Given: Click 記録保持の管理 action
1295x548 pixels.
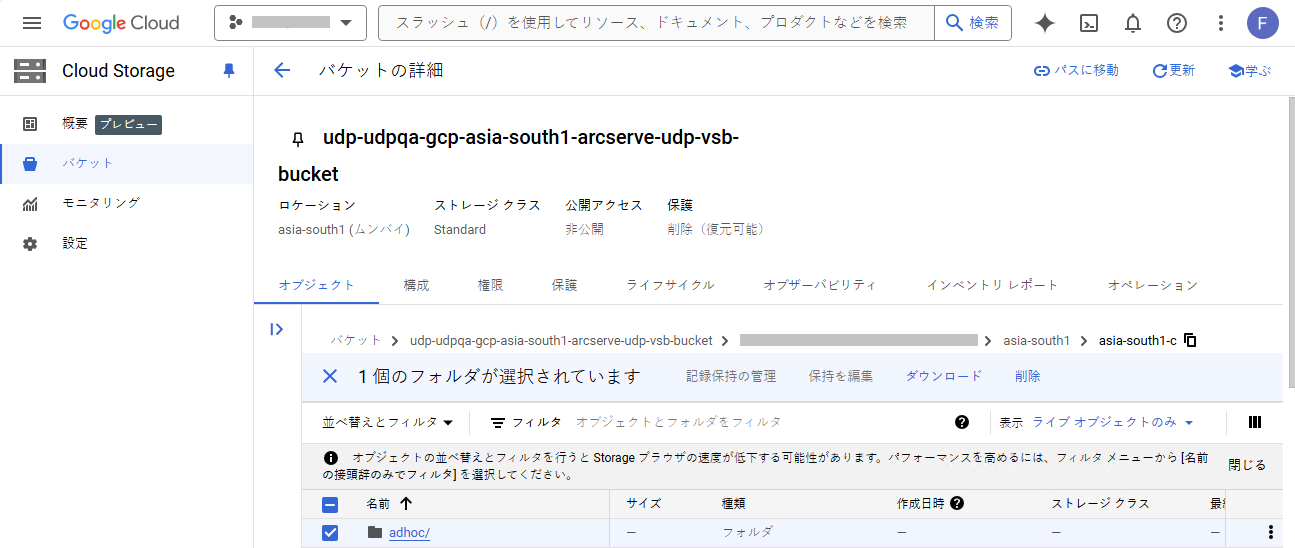Looking at the screenshot, I should point(731,376).
